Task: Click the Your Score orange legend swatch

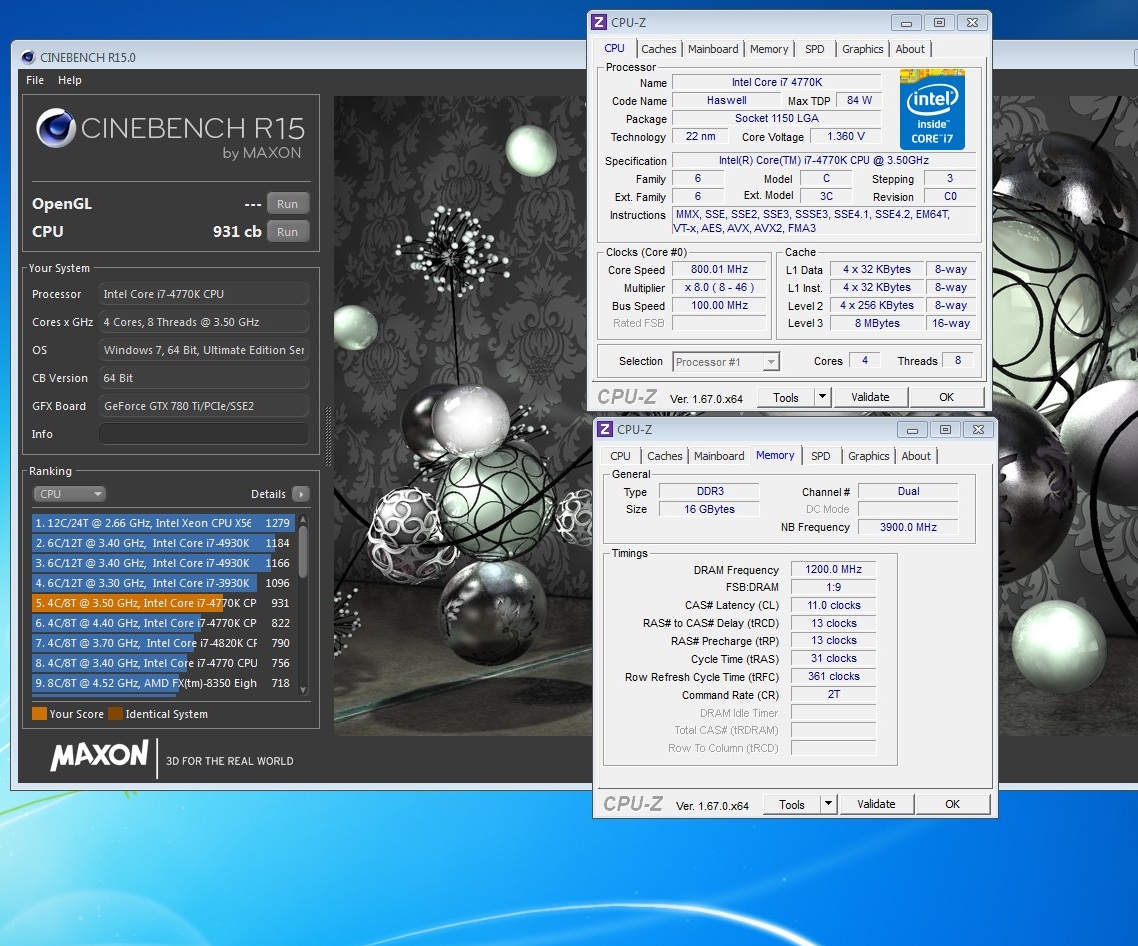Action: point(39,714)
